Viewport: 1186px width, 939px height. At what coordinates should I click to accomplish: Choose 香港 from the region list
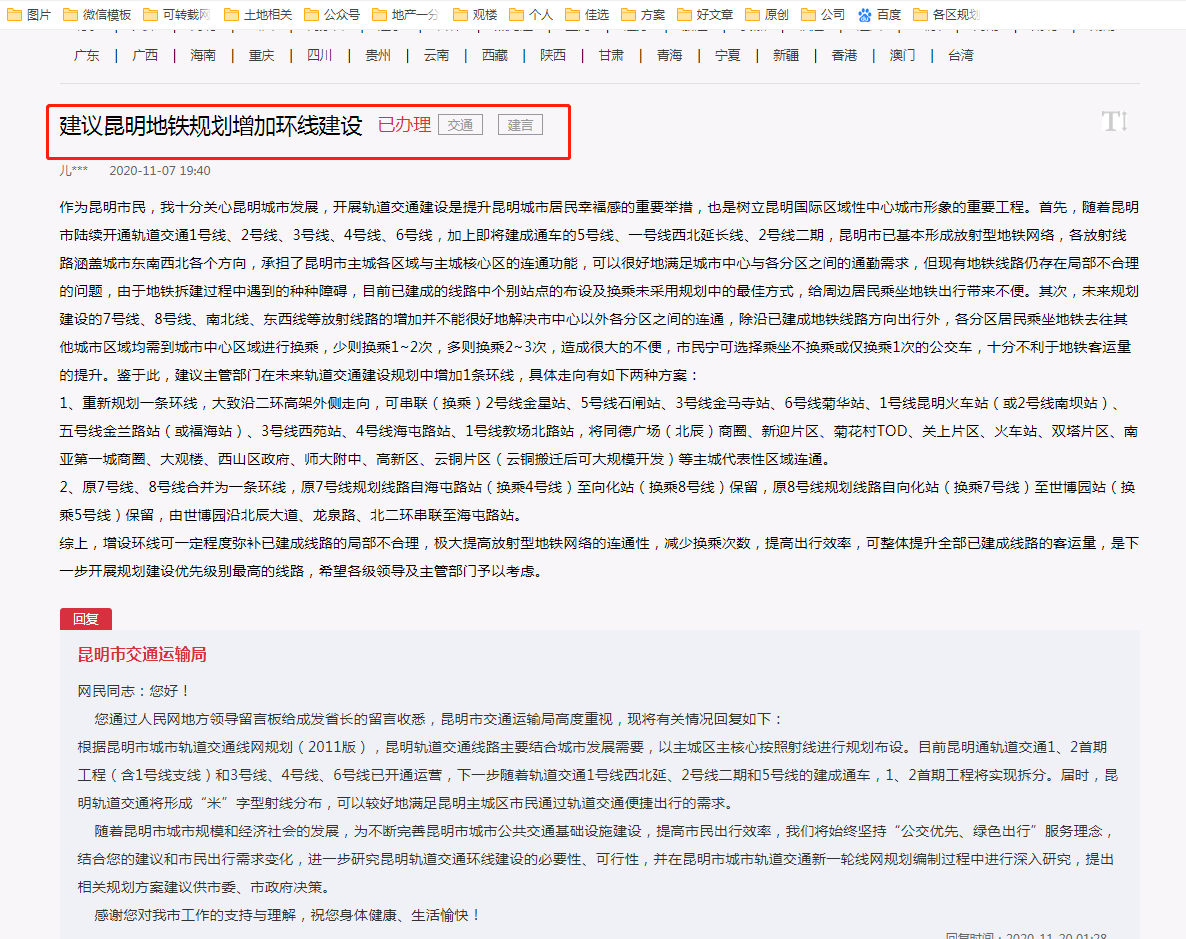[x=844, y=56]
